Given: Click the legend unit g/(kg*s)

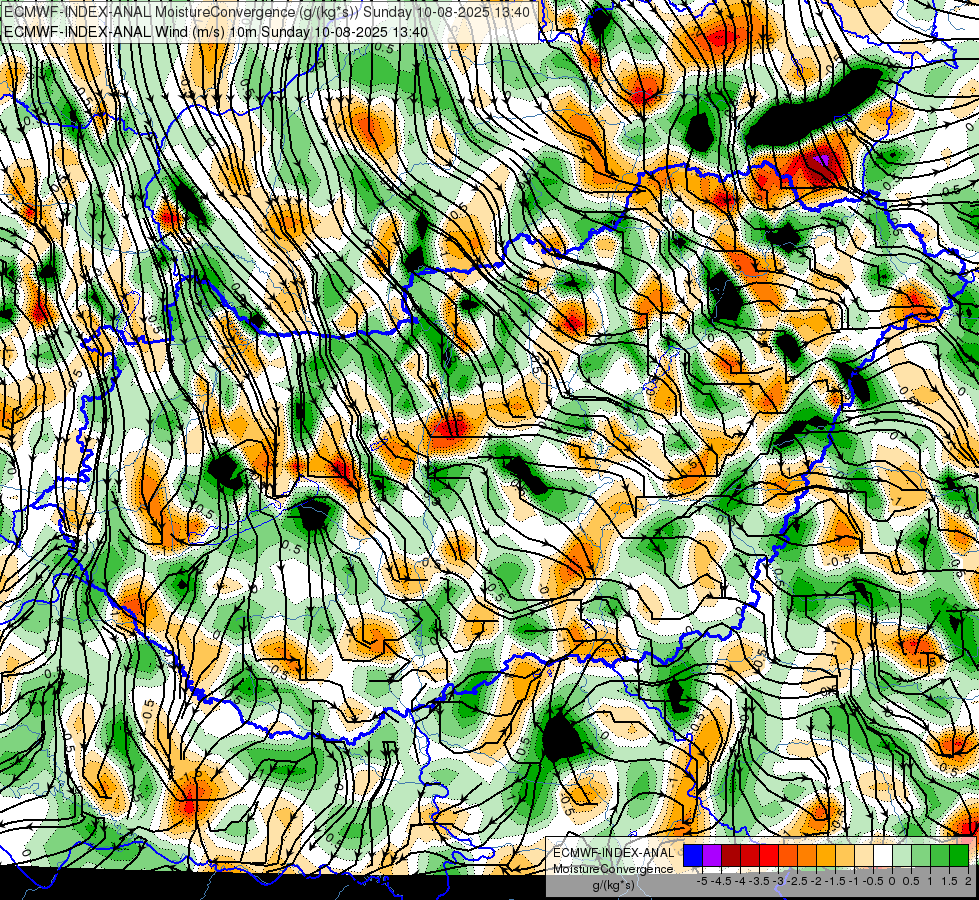Looking at the screenshot, I should click(613, 885).
